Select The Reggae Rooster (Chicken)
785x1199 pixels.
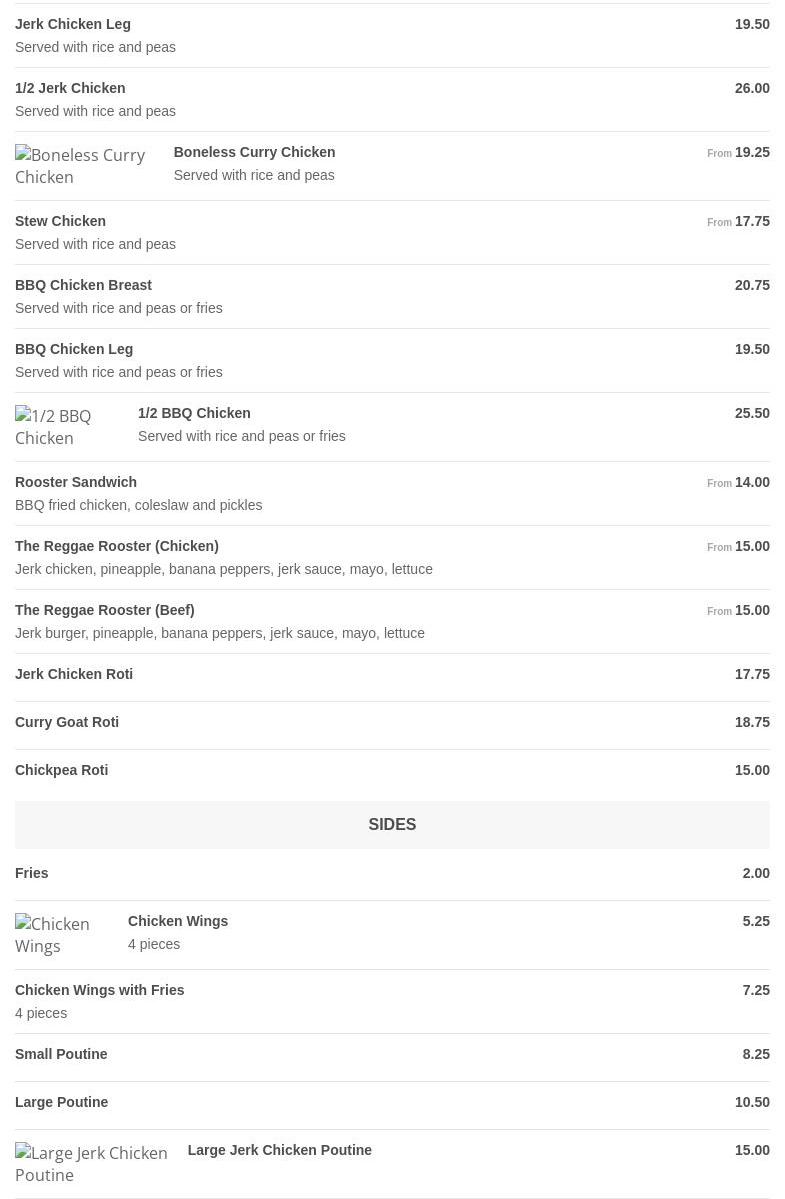point(116,546)
